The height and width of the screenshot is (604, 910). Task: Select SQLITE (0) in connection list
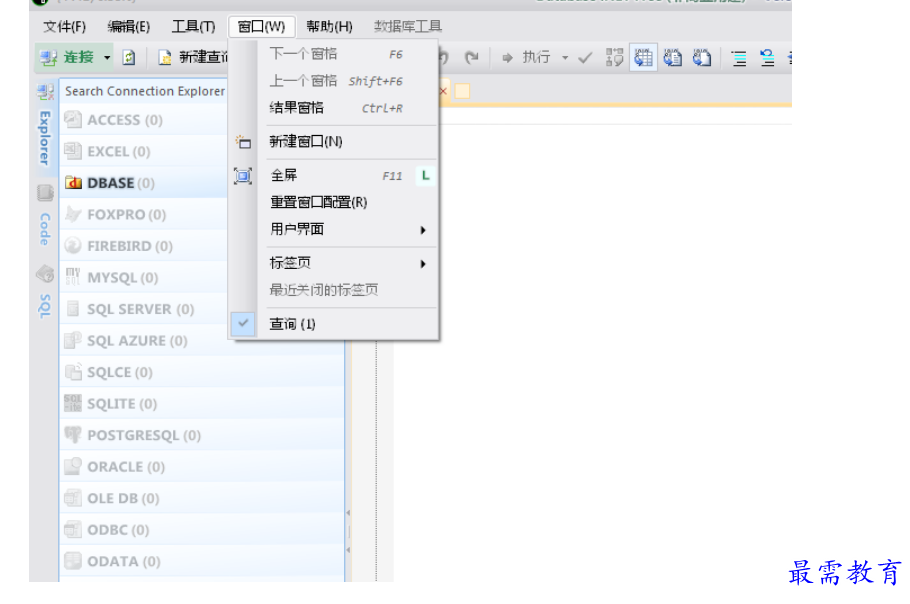[x=202, y=404]
